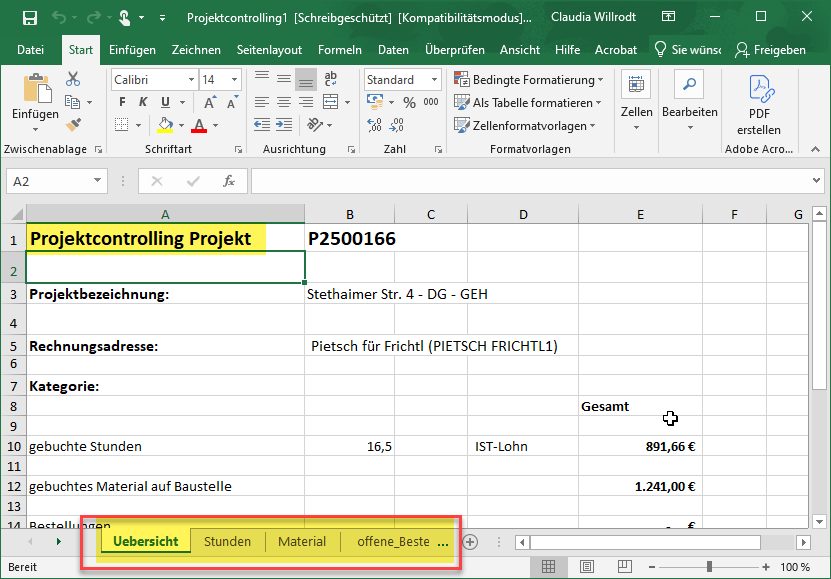Open Ribbon display options button
Screen dimensions: 831x579
(669, 17)
